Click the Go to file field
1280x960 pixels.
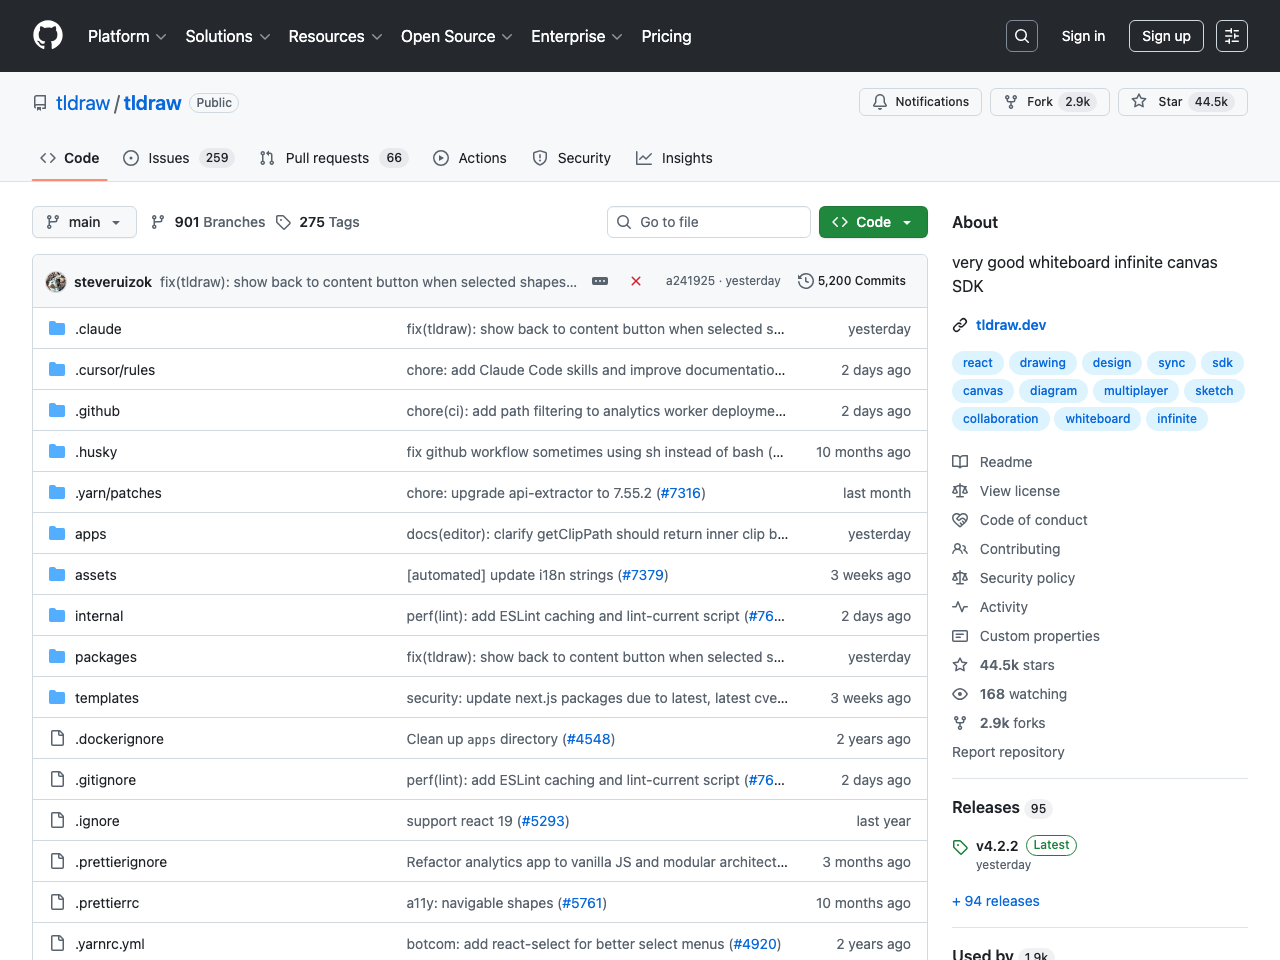tap(709, 222)
